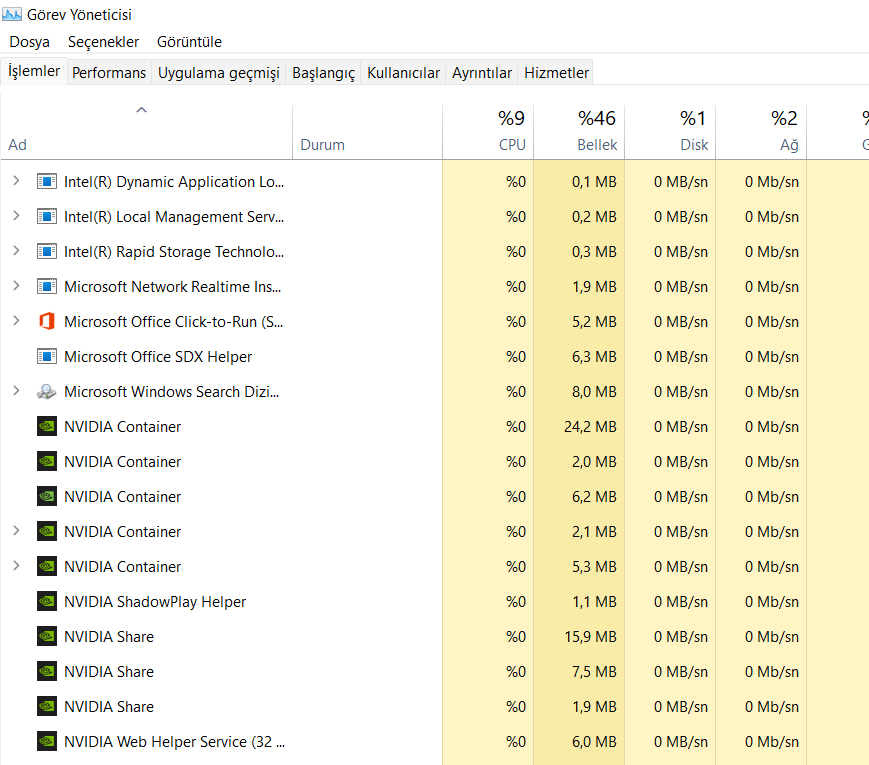This screenshot has width=869, height=765.
Task: Sort by the Durum column header
Action: (322, 145)
